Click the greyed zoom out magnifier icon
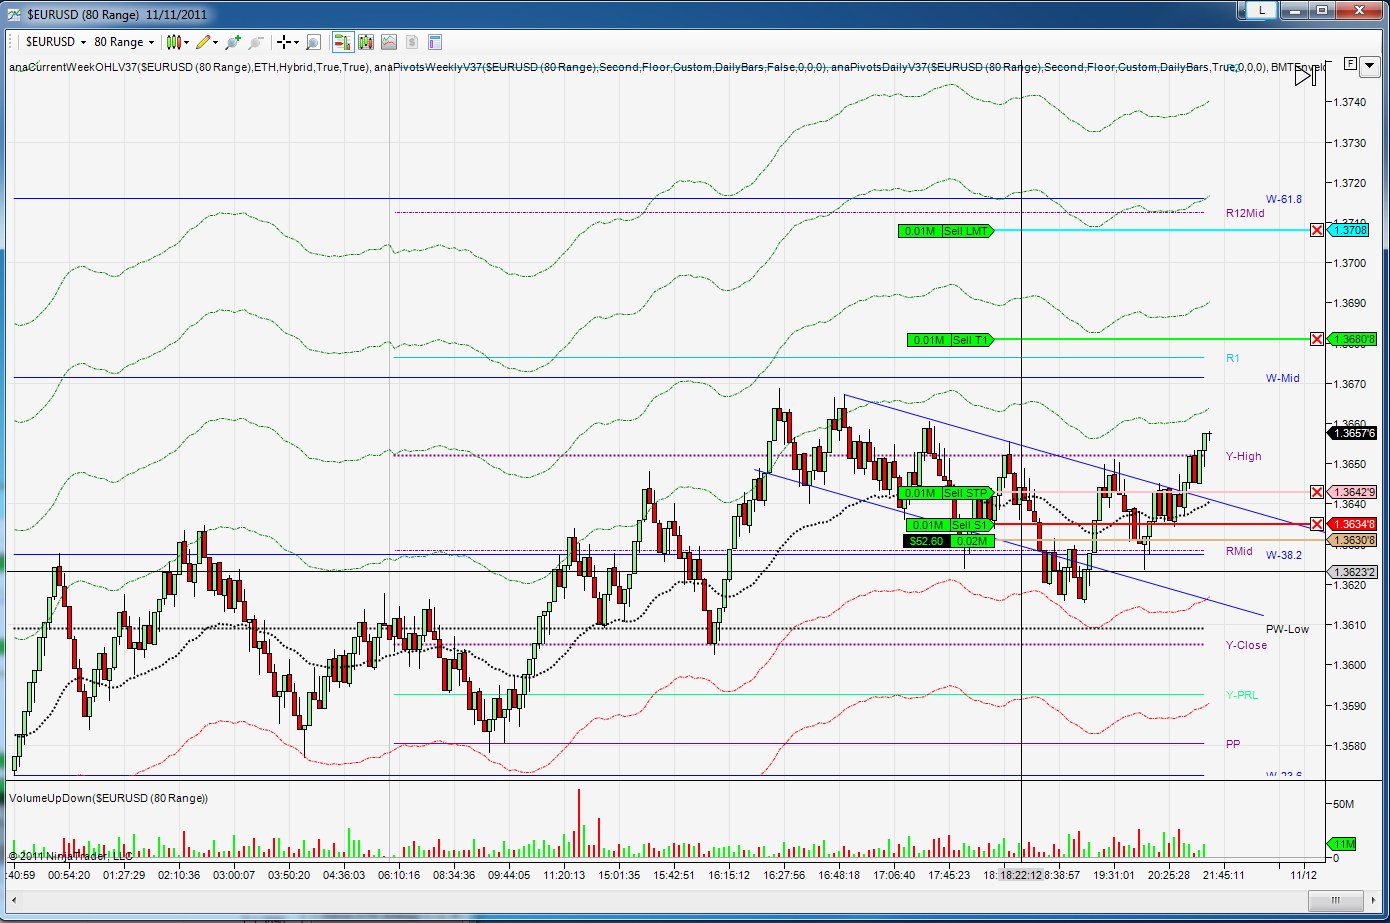The image size is (1390, 923). point(256,42)
